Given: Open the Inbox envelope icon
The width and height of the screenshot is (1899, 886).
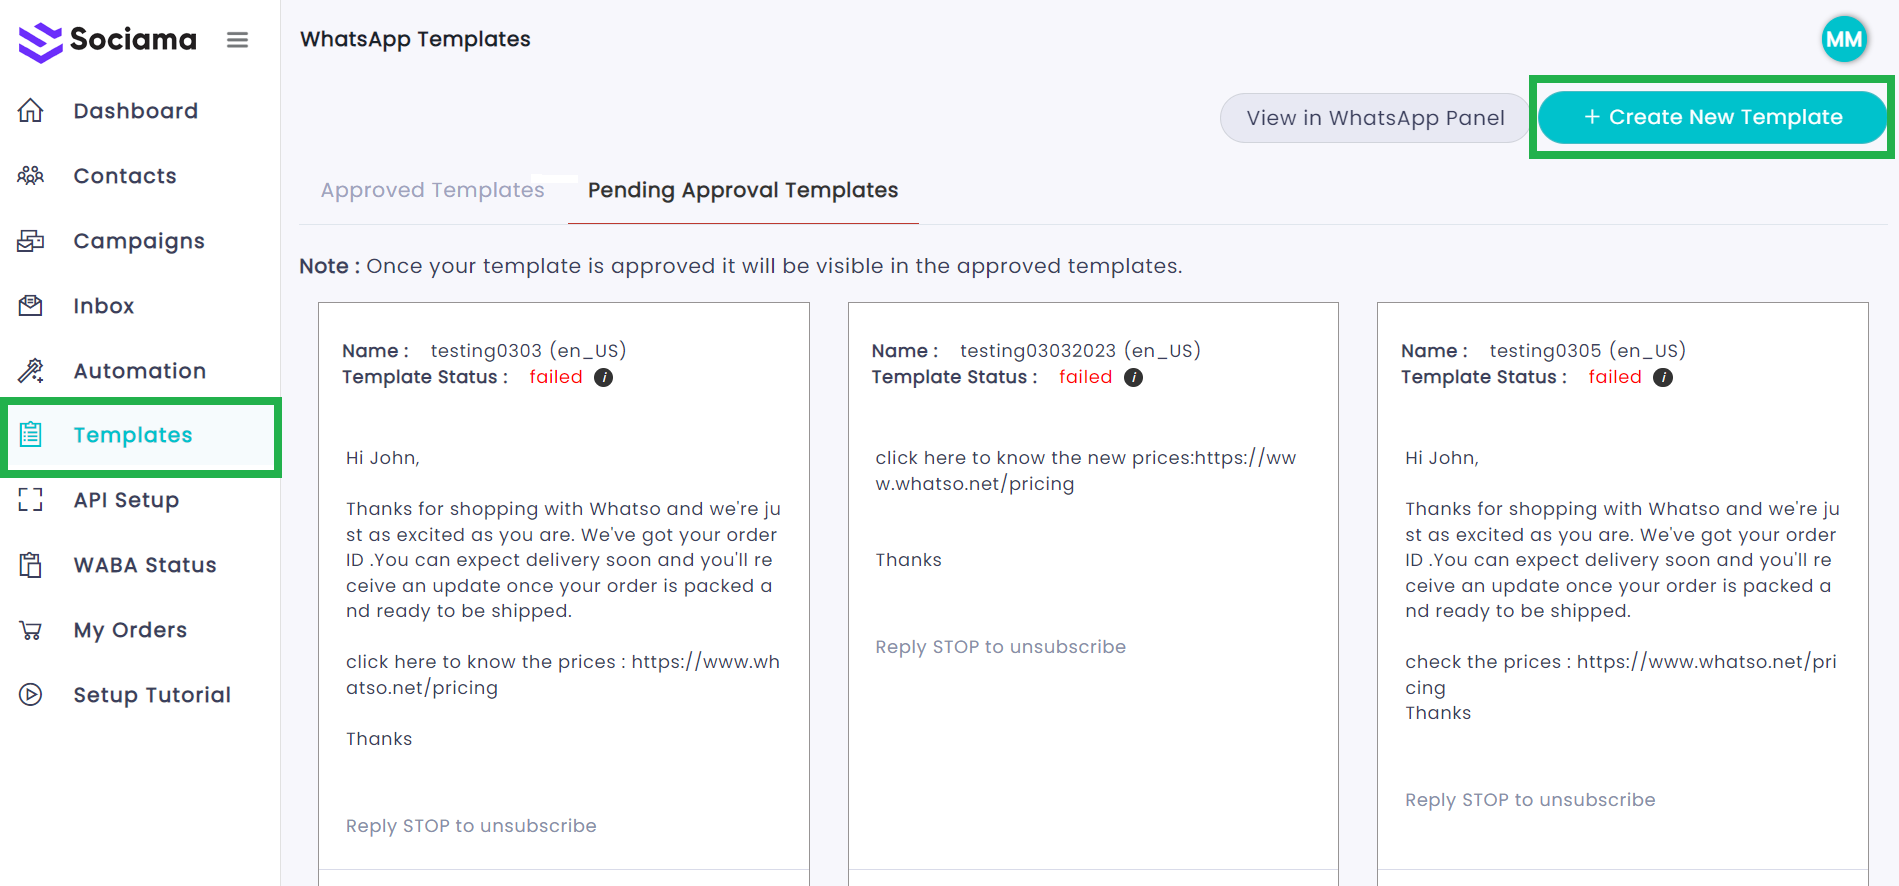Looking at the screenshot, I should pos(31,306).
